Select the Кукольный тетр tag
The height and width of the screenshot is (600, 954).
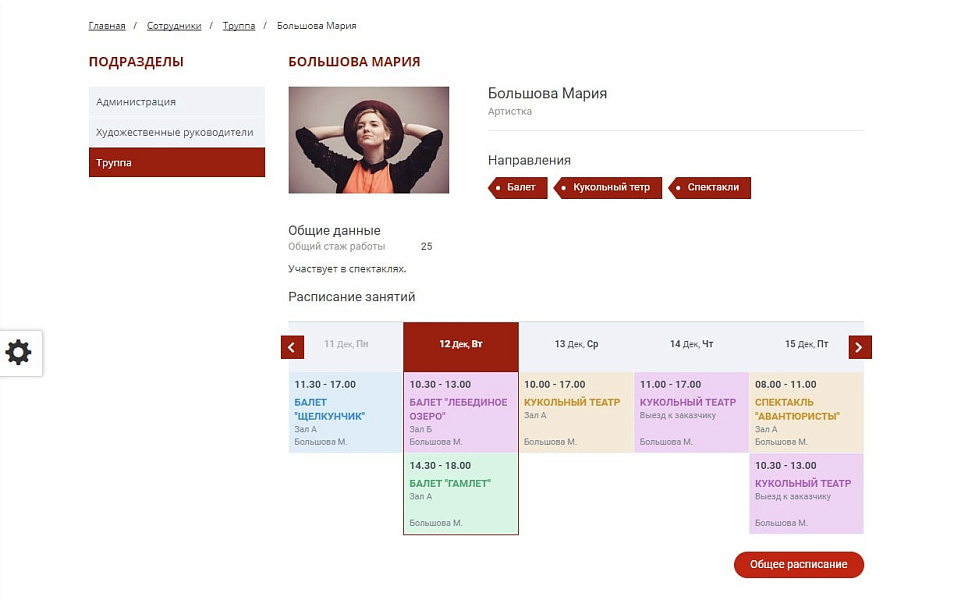point(610,188)
